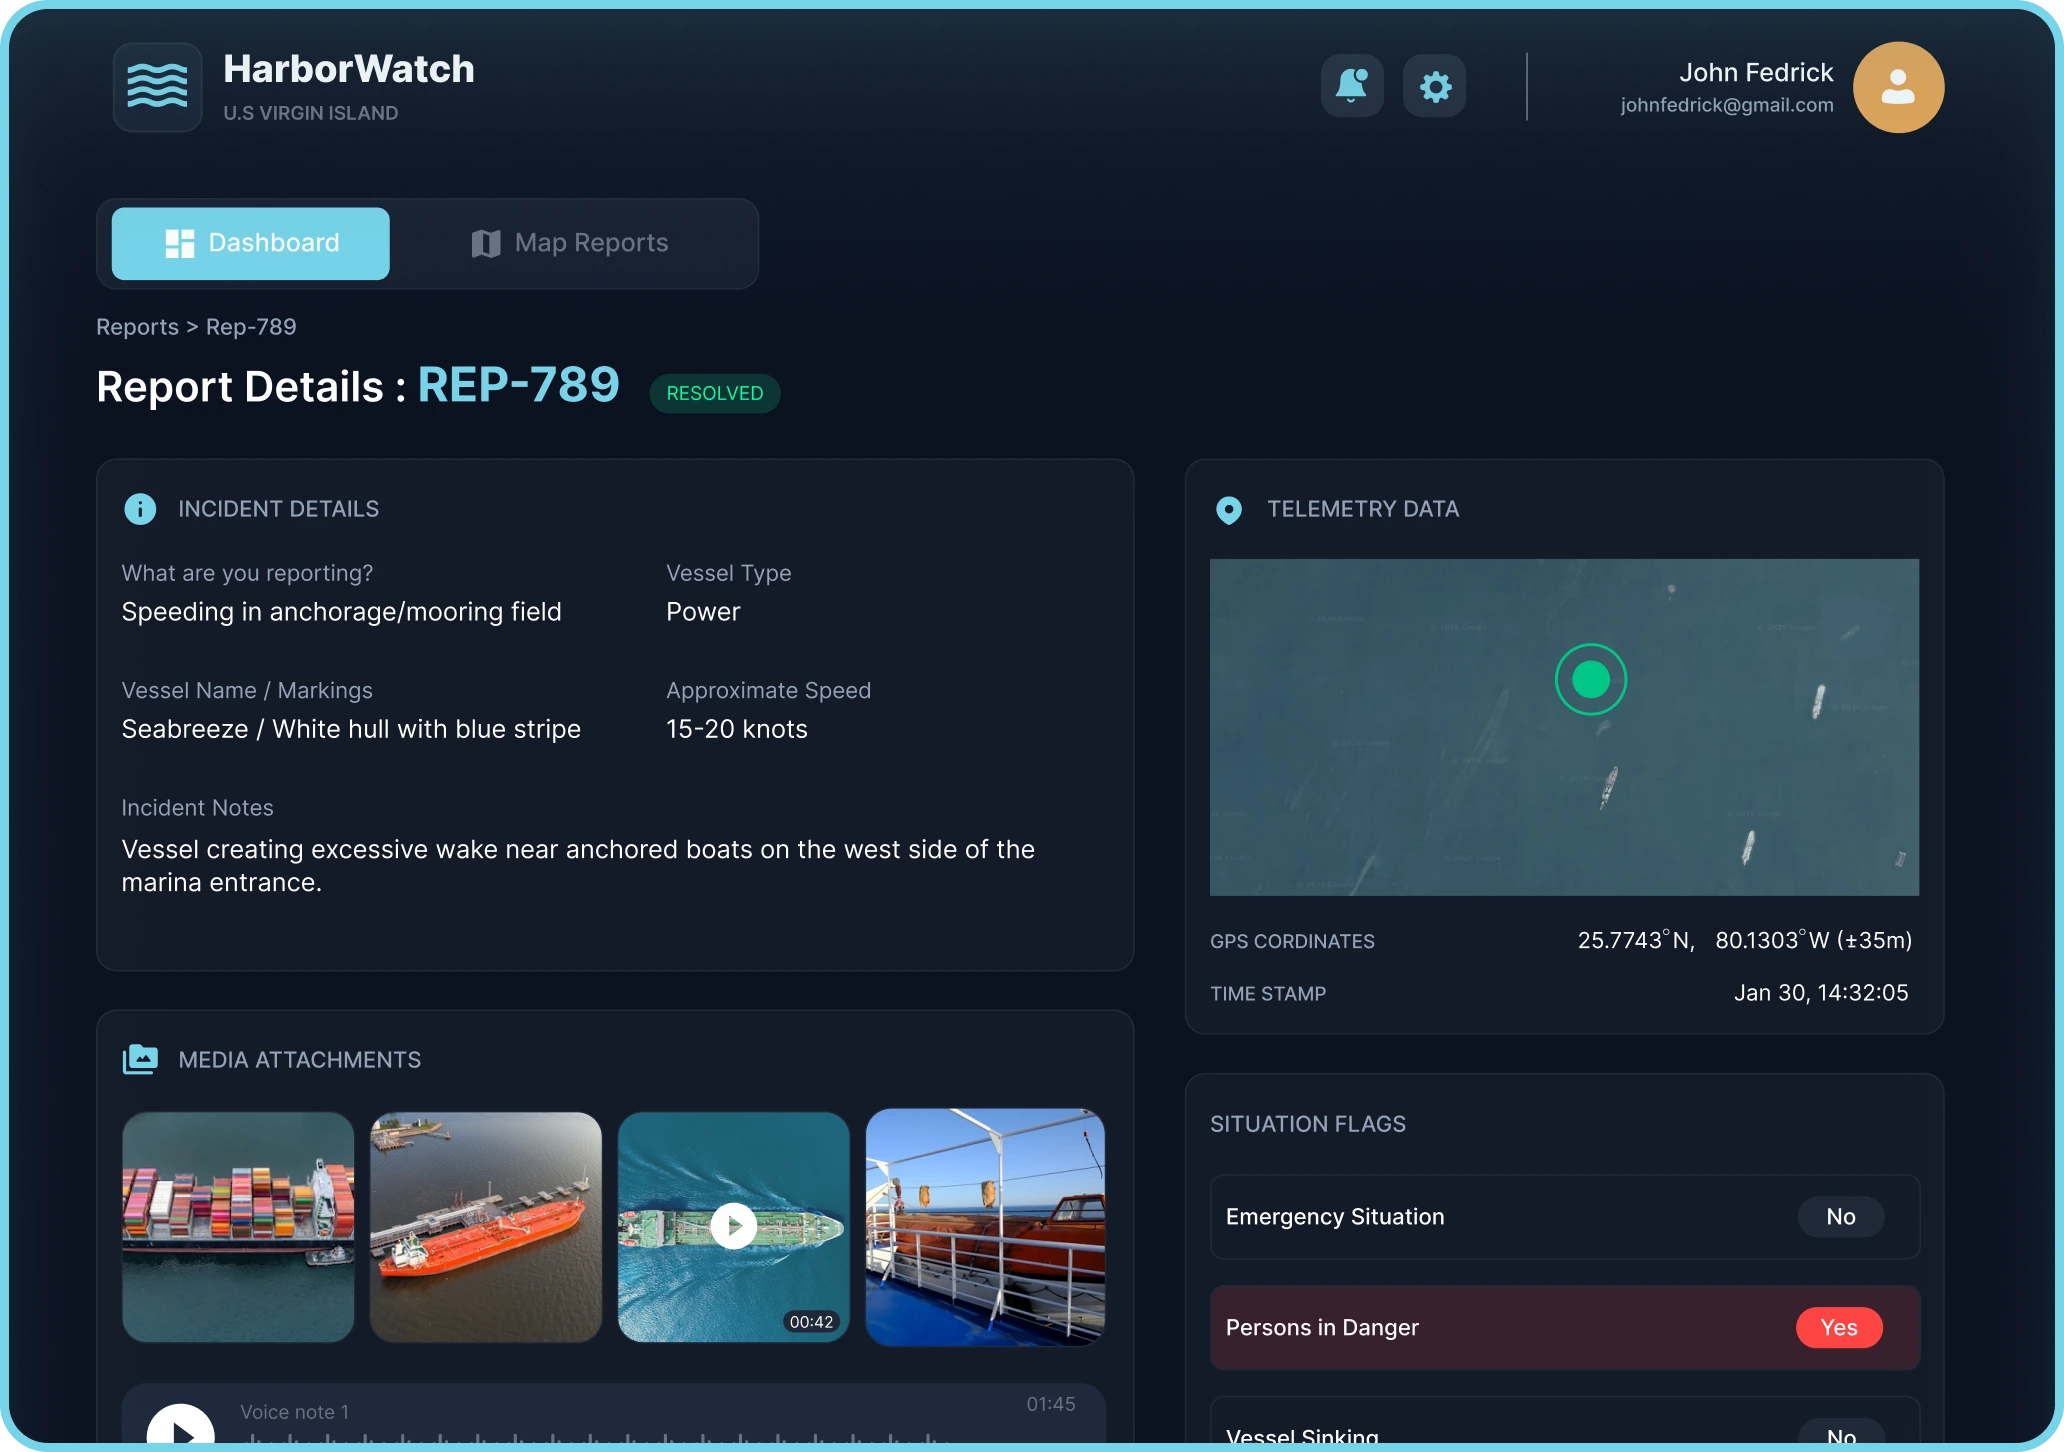This screenshot has width=2064, height=1452.
Task: Click the Rep-789 breadcrumb item
Action: tap(251, 327)
